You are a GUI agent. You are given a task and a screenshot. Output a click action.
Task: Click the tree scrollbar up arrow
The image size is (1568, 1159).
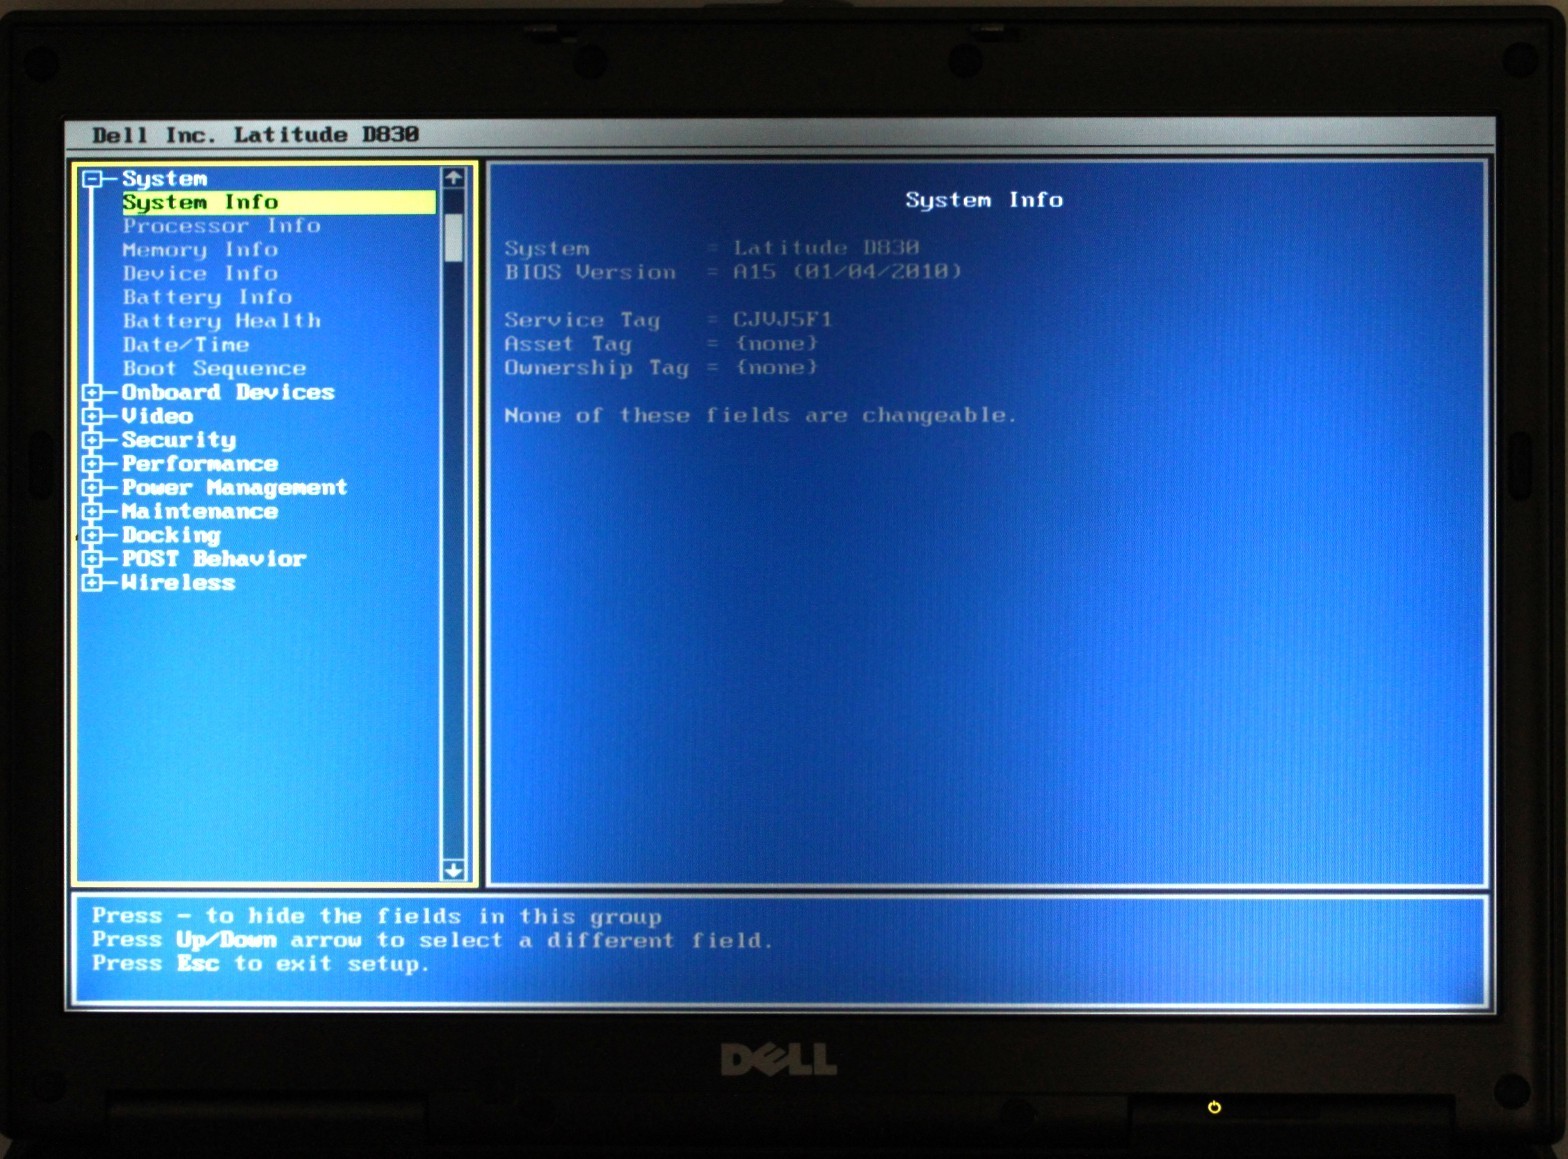pos(454,178)
